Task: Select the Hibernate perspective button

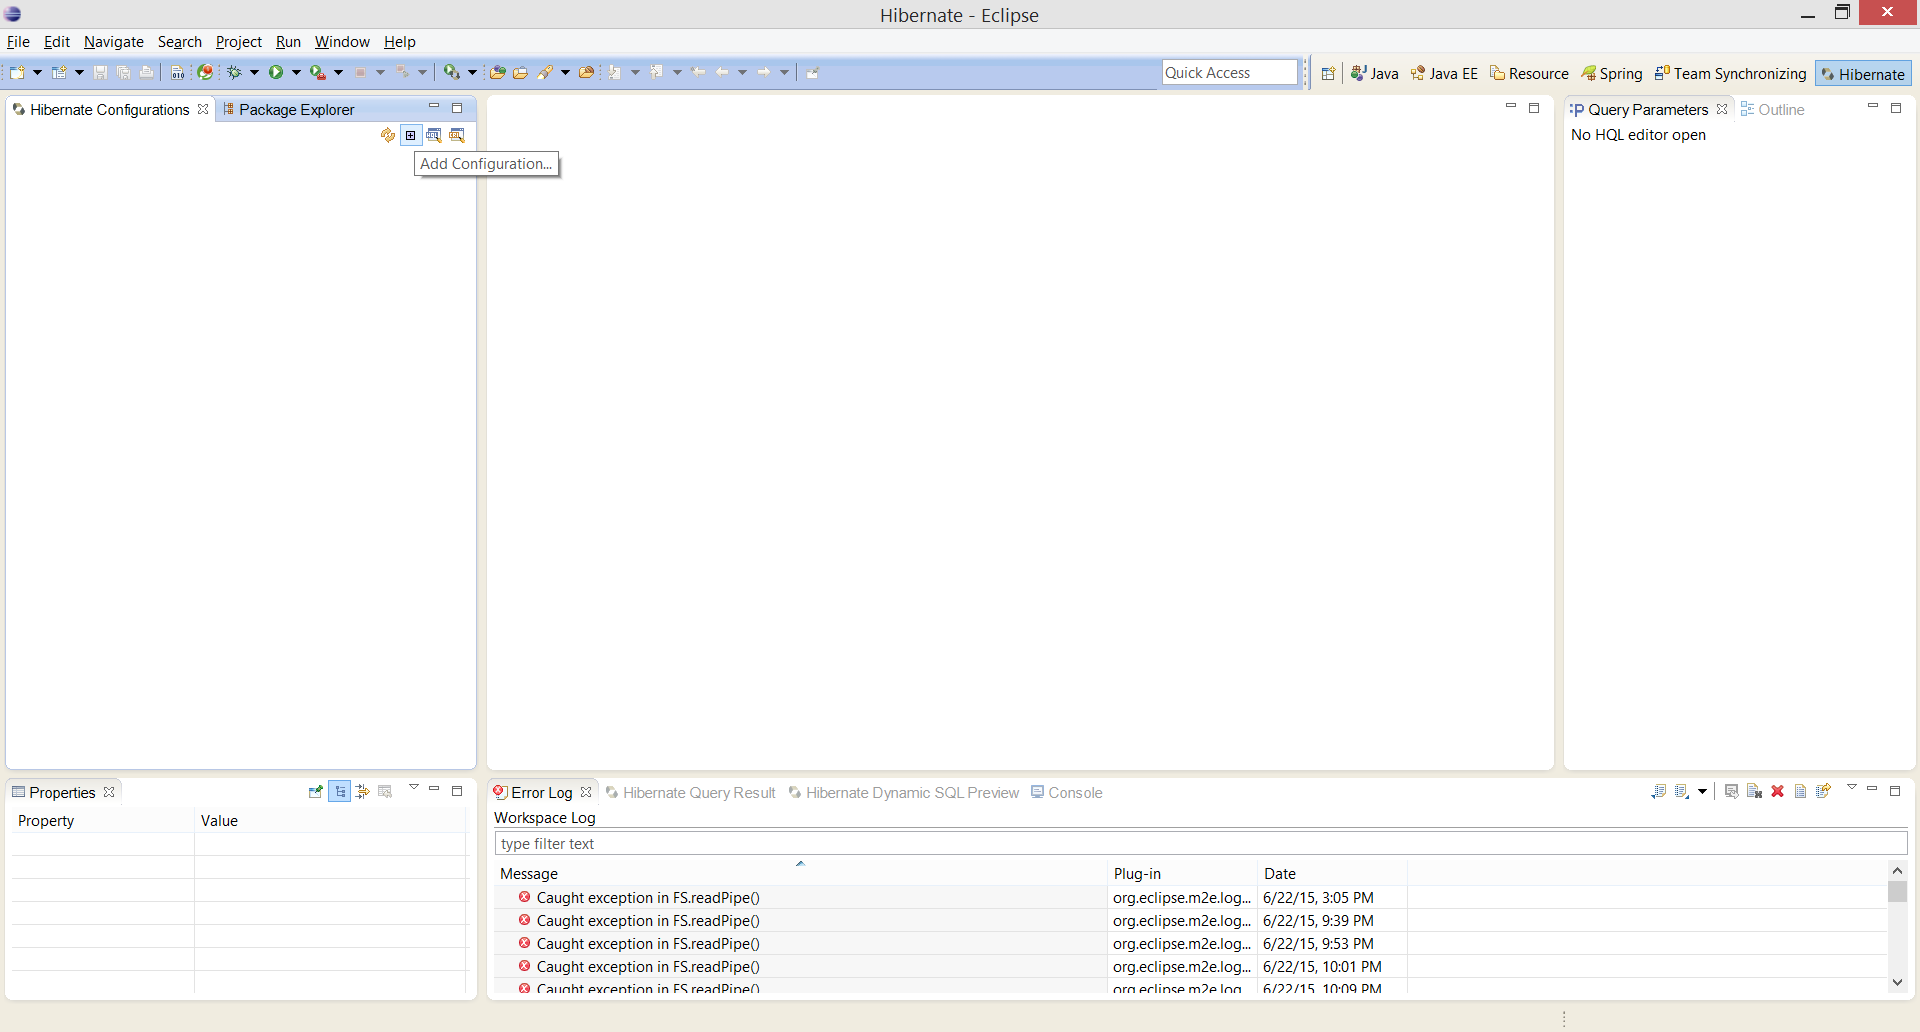Action: 1863,73
